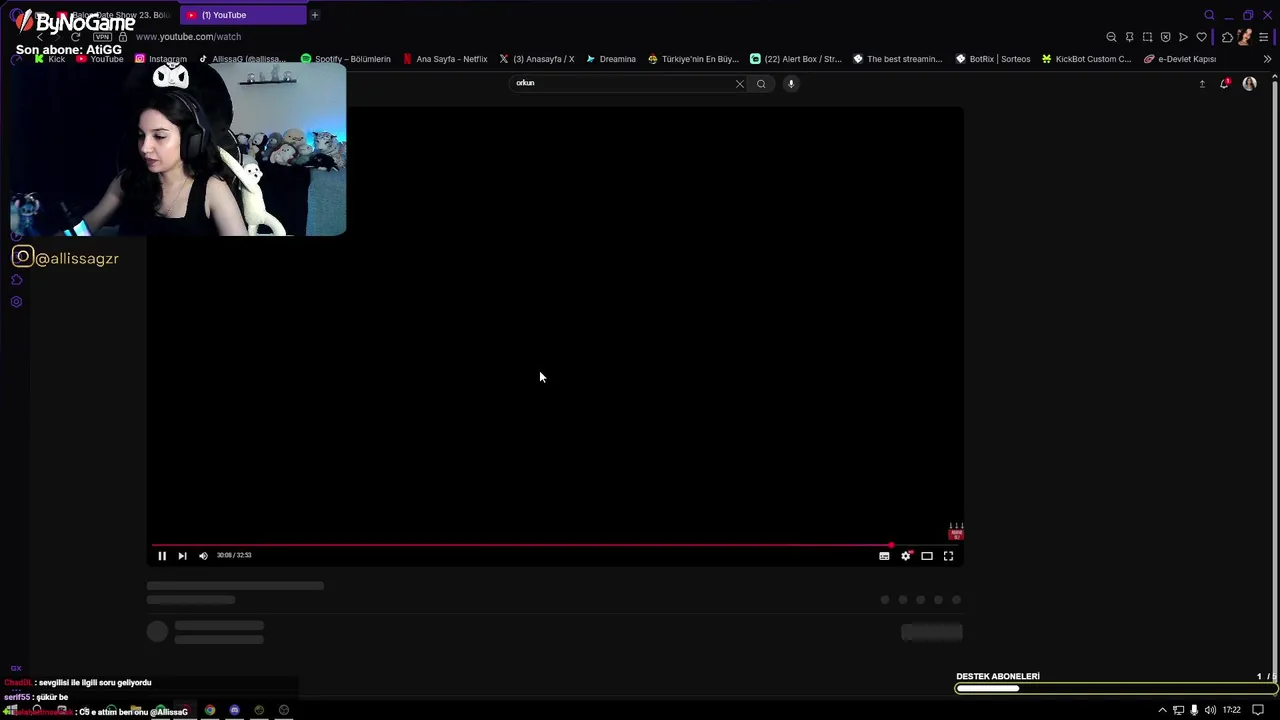Open the extensions cube icon

point(1227,37)
